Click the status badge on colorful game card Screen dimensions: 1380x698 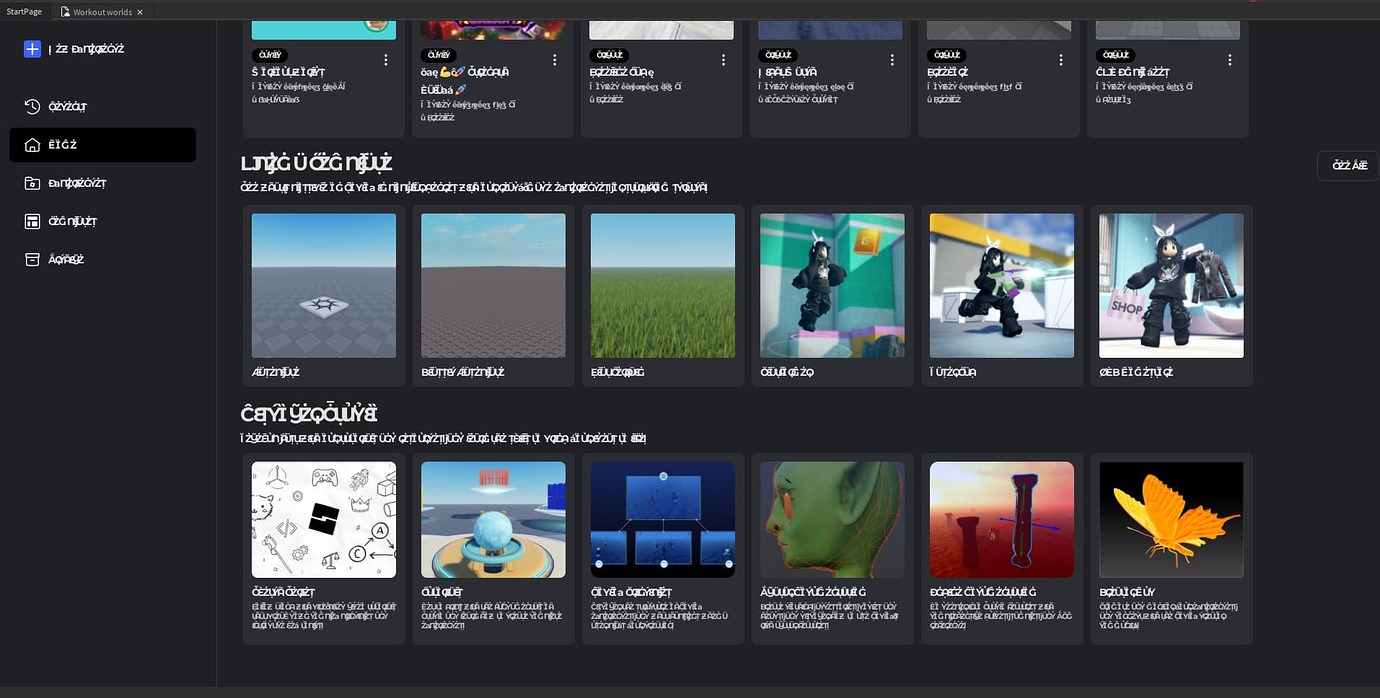440,55
